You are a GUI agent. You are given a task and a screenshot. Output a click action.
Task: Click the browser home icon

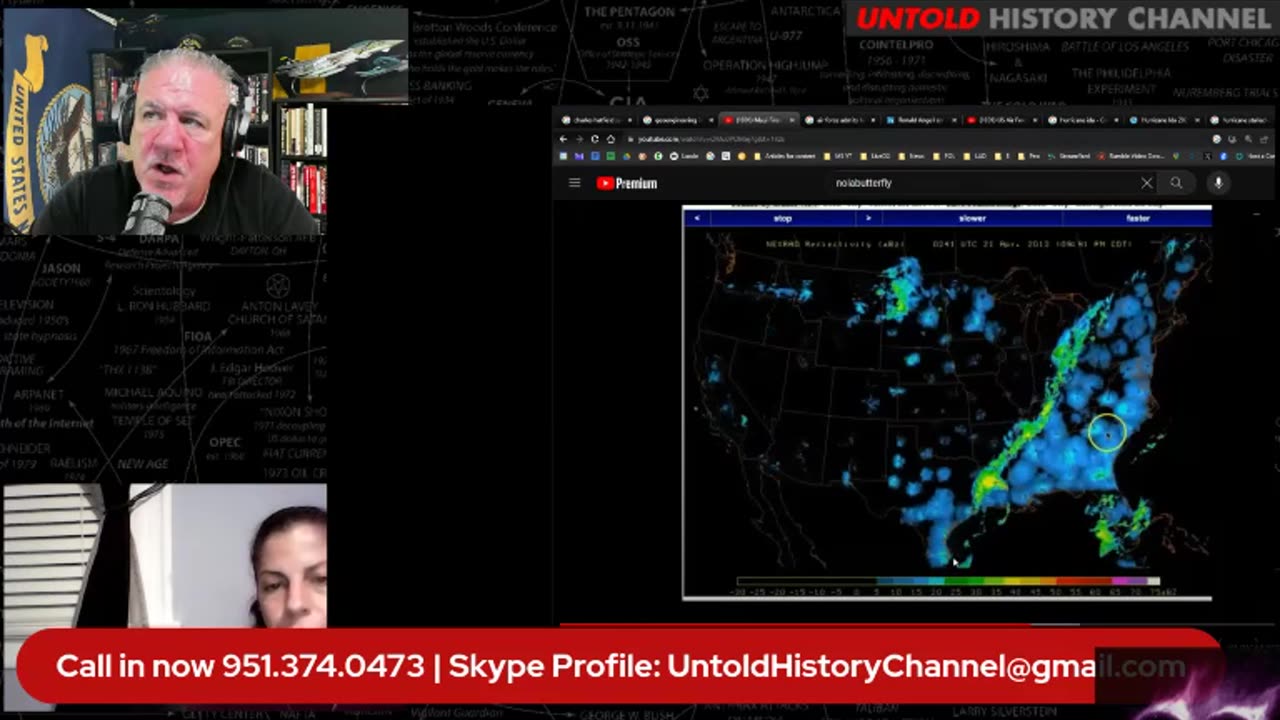point(611,139)
